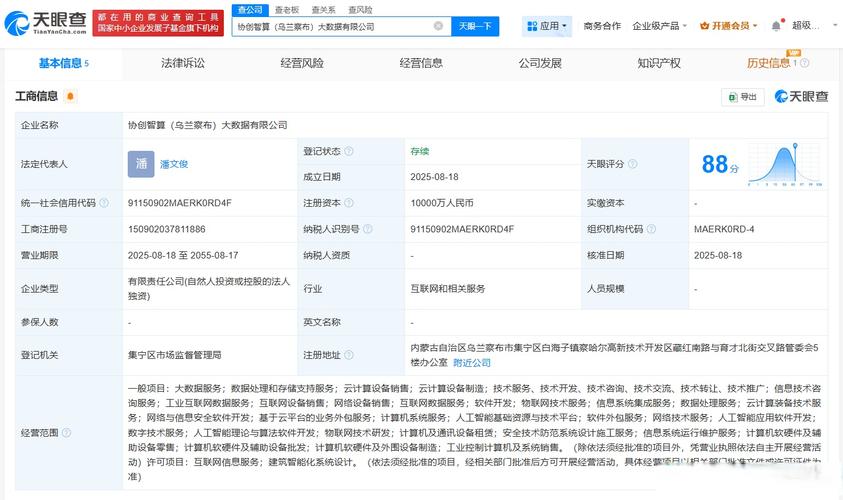Click registration number 150902037811886
This screenshot has width=843, height=500.
167,229
